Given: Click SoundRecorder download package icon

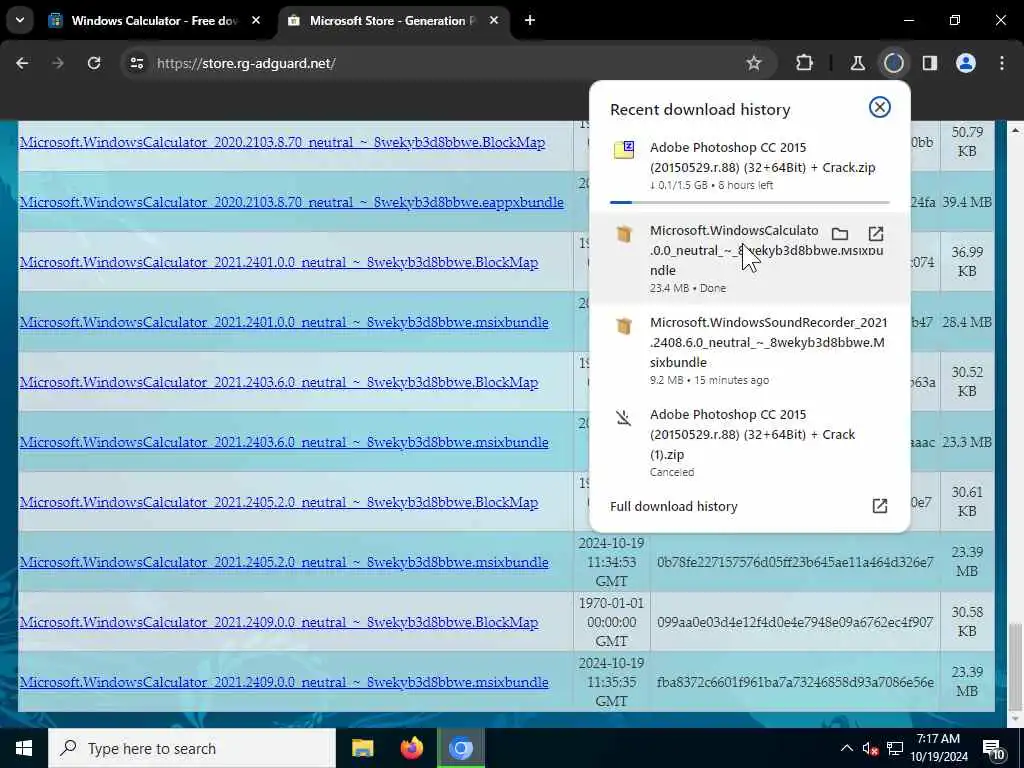Looking at the screenshot, I should coord(624,325).
